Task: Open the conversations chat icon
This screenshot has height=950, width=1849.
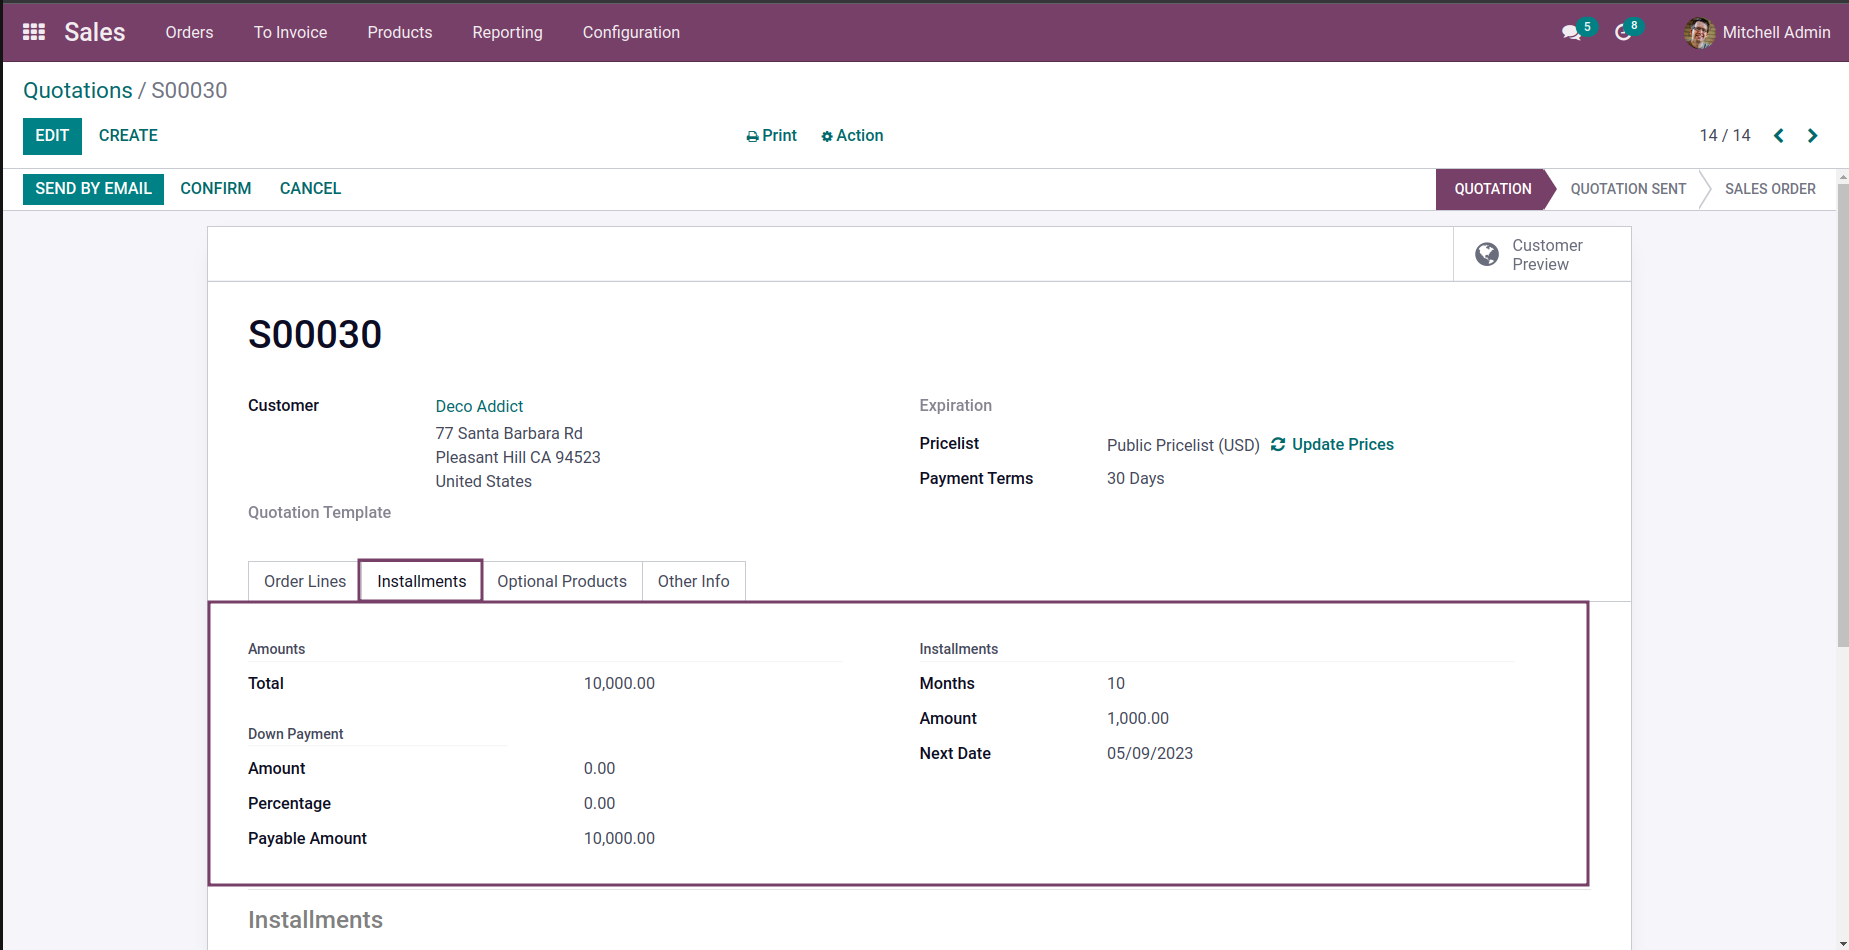Action: click(1571, 33)
